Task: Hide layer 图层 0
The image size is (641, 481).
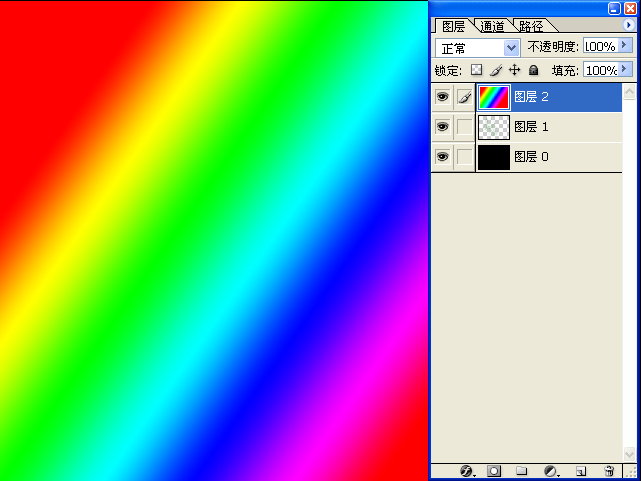Action: coord(442,157)
